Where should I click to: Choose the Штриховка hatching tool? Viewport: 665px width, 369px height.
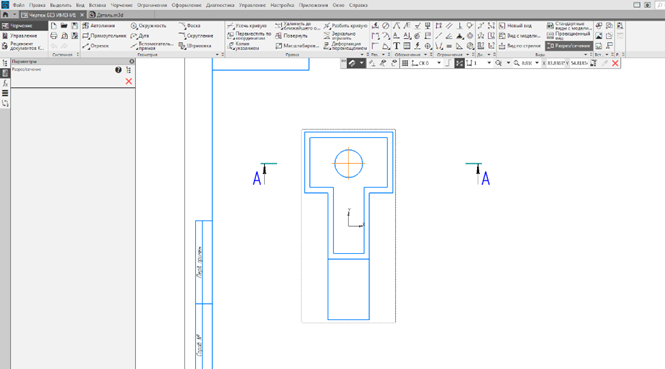195,46
